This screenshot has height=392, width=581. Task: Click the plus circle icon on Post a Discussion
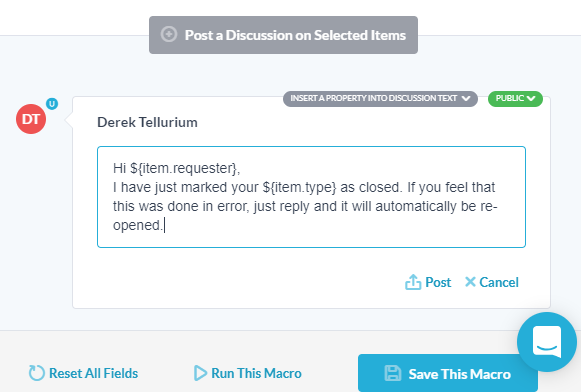point(169,34)
